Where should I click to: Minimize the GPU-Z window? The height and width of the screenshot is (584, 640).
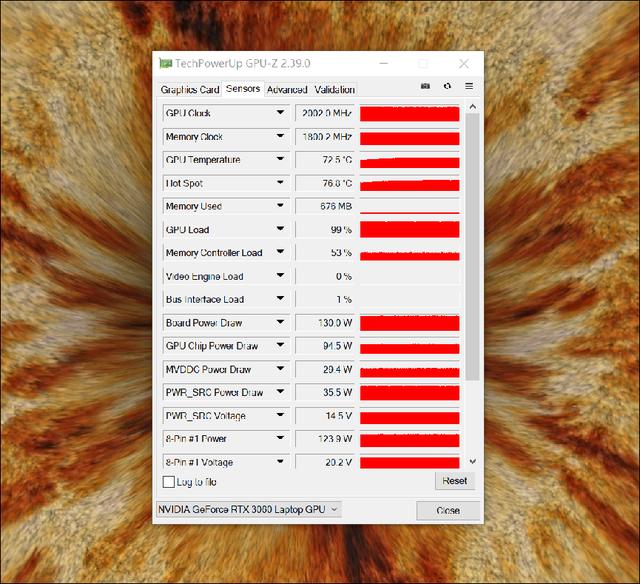tap(383, 64)
